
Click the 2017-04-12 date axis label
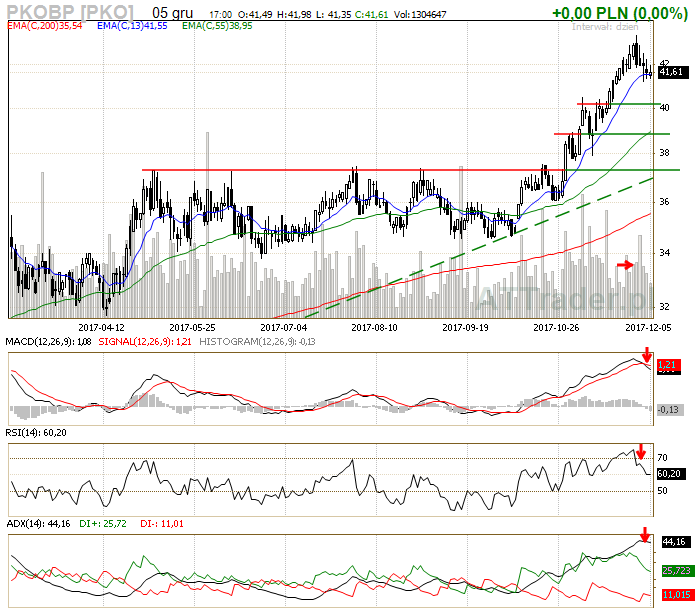point(101,328)
